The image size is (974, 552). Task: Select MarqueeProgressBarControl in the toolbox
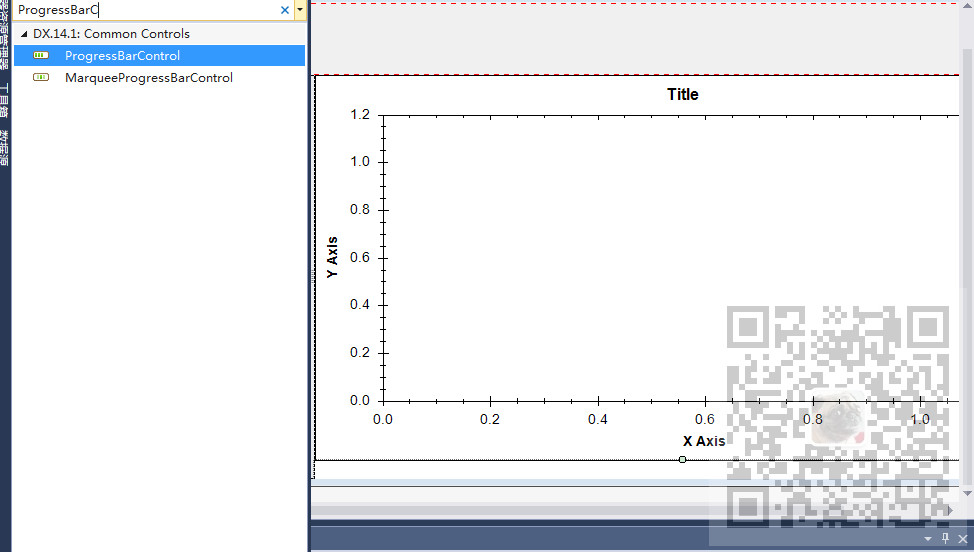[x=160, y=78]
